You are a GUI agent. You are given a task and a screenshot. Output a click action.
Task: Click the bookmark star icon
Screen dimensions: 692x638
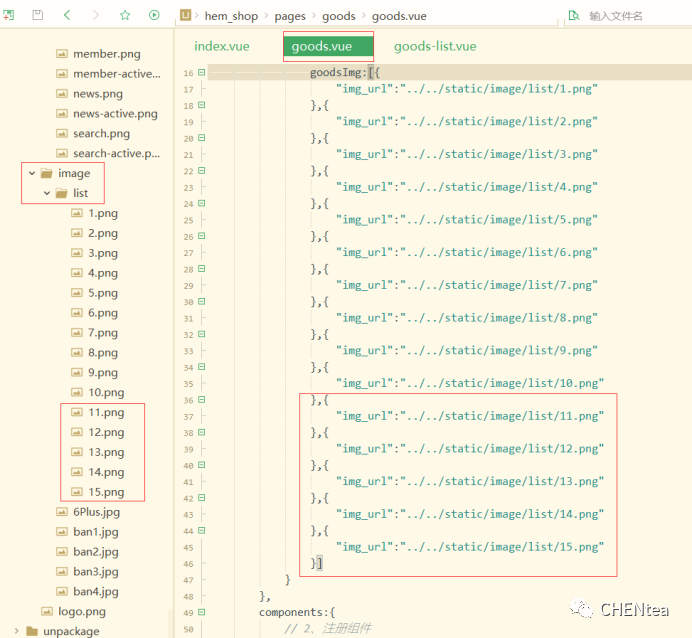tap(125, 15)
